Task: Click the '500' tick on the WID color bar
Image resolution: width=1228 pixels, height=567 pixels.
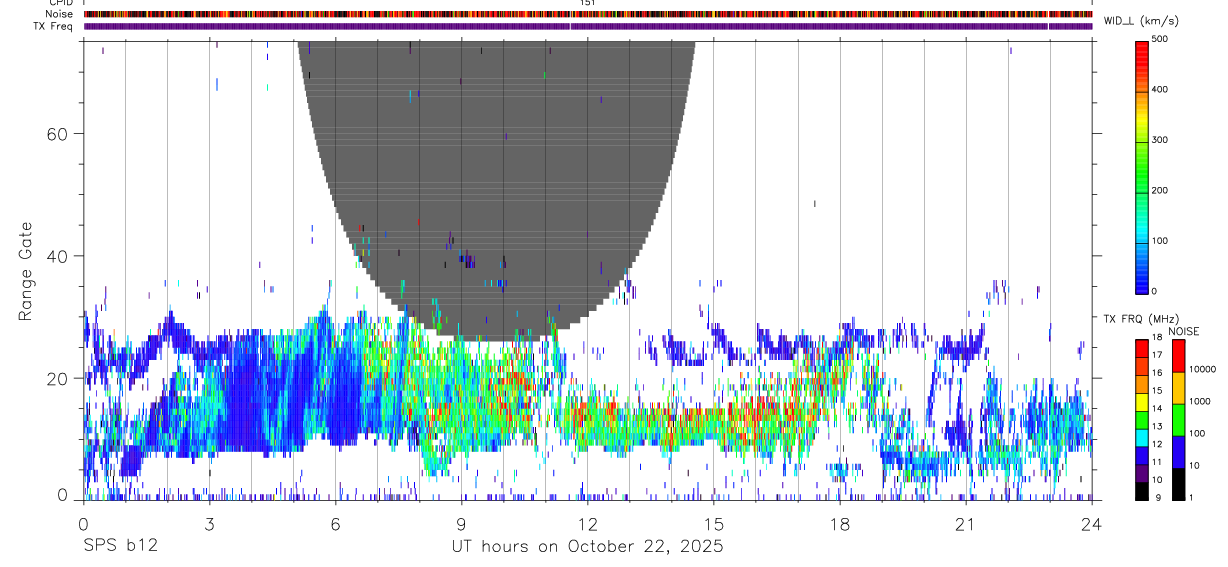Action: tap(1160, 39)
